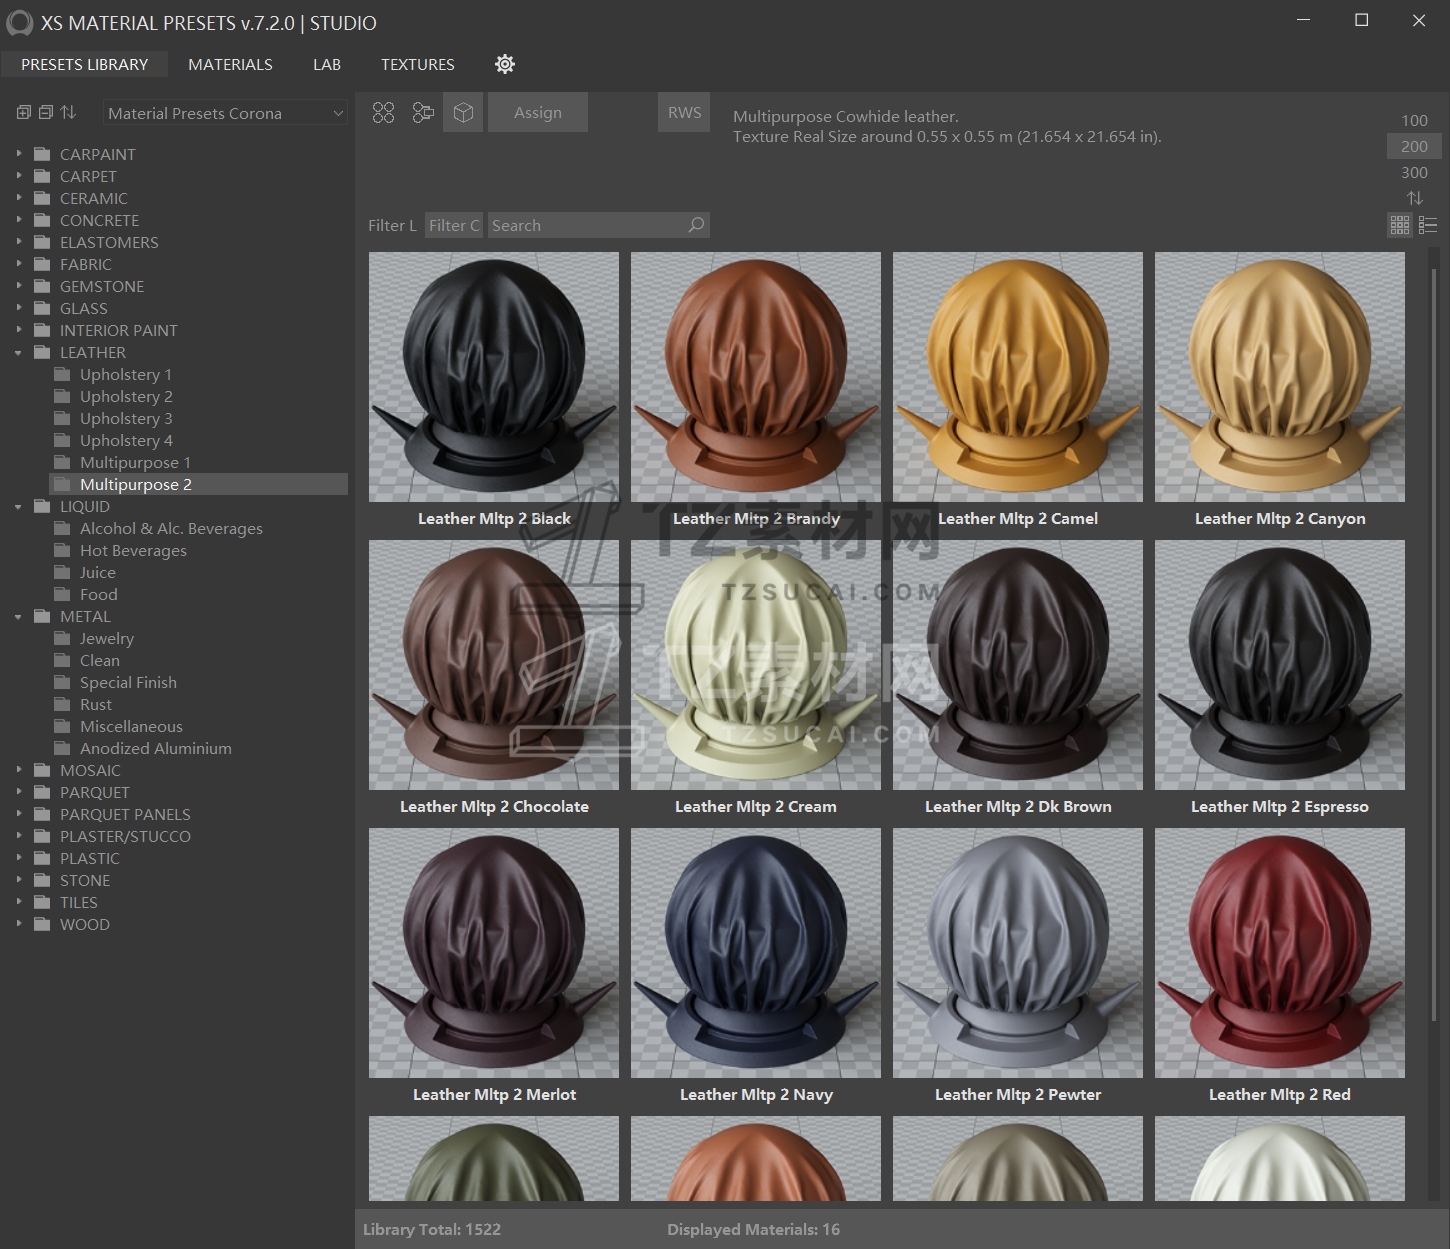
Task: Click the four-circles icon beside Assign
Action: click(x=383, y=113)
